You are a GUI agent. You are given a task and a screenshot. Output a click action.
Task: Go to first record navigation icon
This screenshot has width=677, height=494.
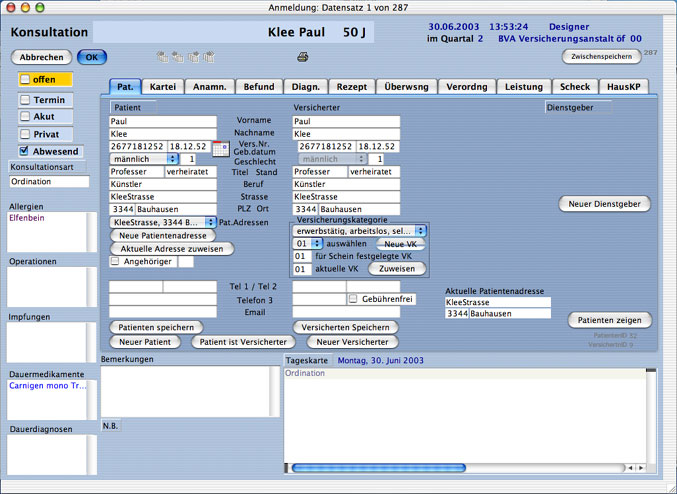(x=162, y=57)
